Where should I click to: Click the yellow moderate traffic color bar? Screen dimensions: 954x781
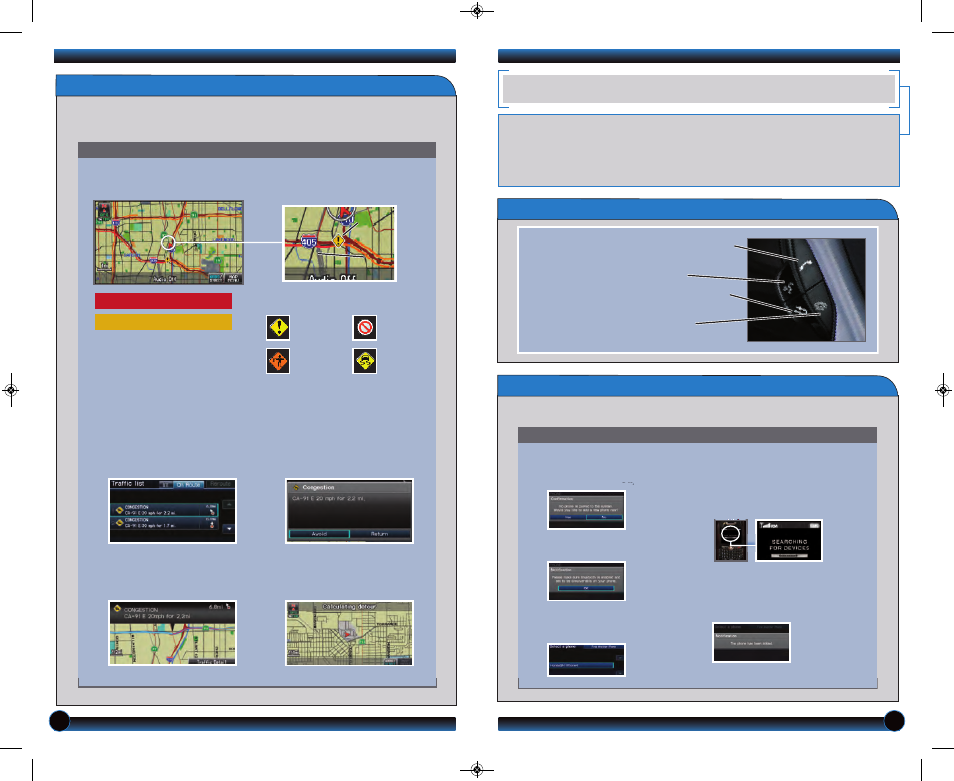[163, 322]
